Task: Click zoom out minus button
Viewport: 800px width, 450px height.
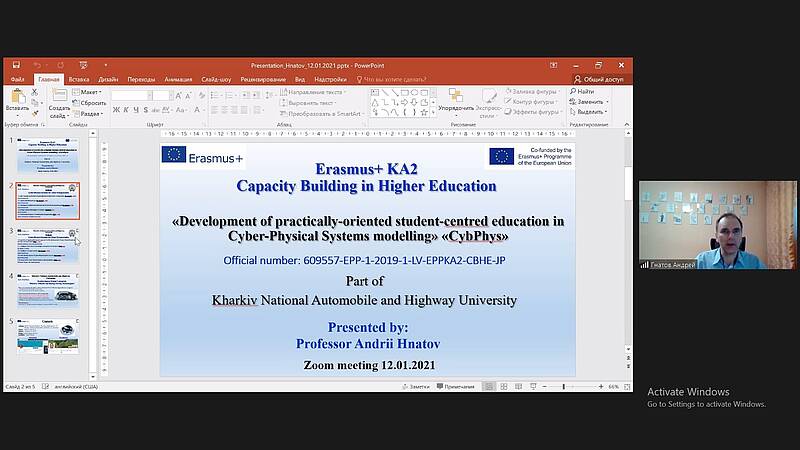Action: point(544,387)
